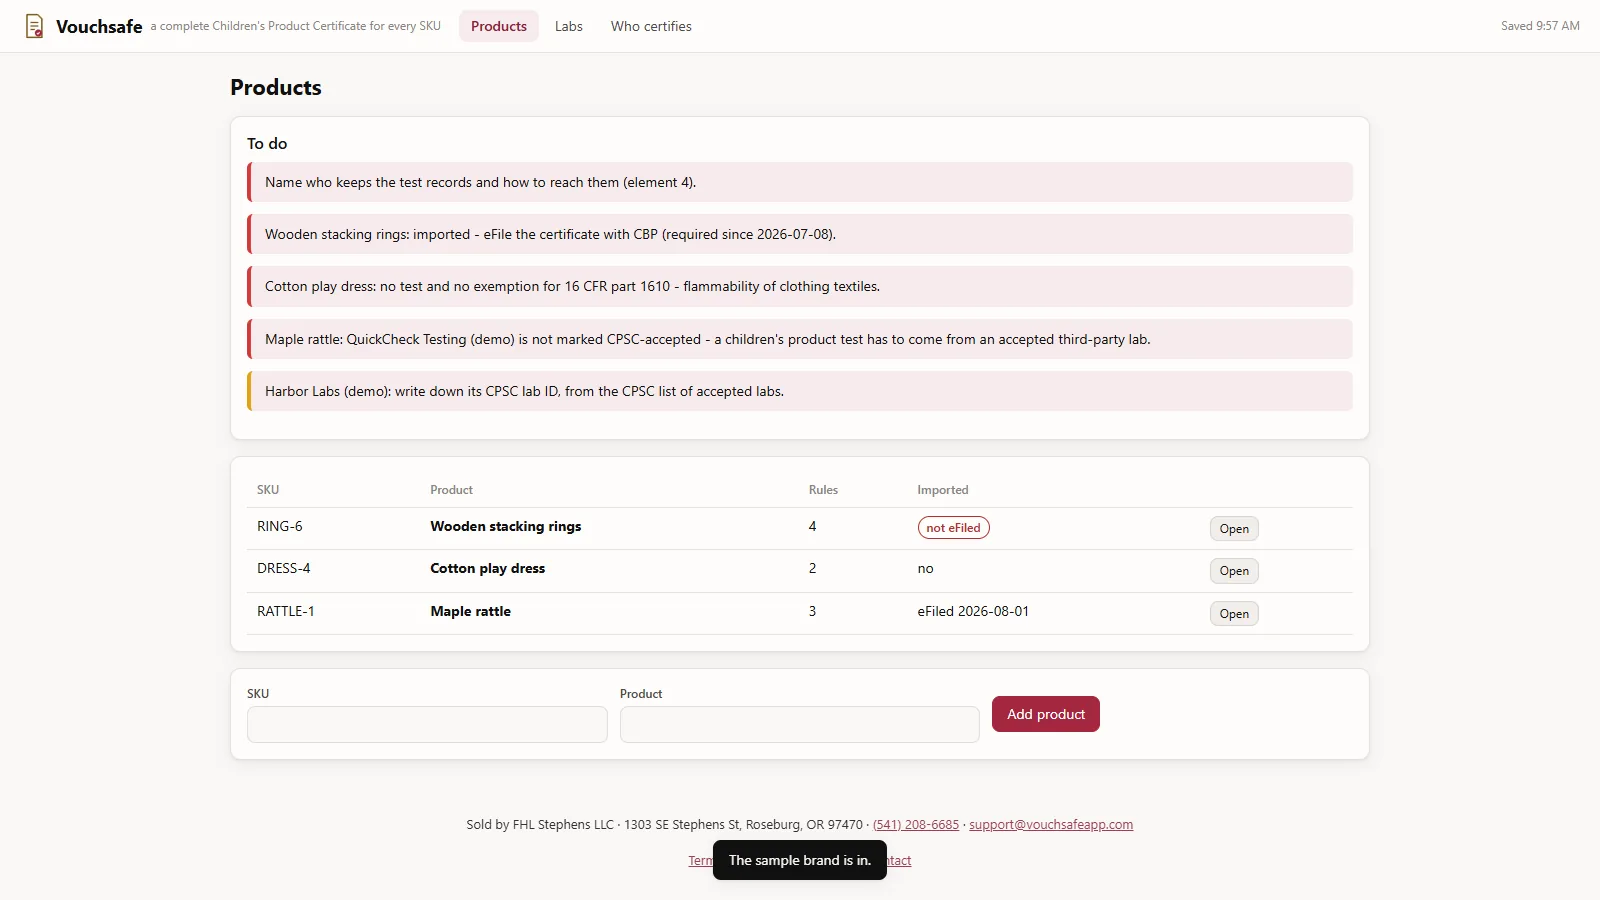1600x900 pixels.
Task: Select the Maple rattle QuickCheck Testing to-do
Action: click(x=800, y=339)
